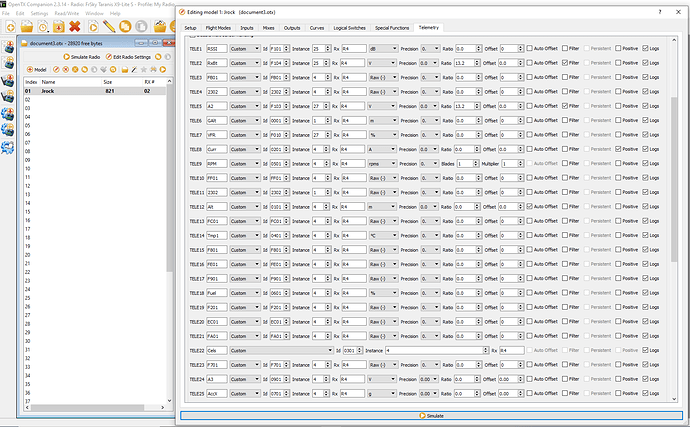Screen dimensions: 690x427
Task: Open TELE12 Alt Precision dropdown
Action: (428, 206)
